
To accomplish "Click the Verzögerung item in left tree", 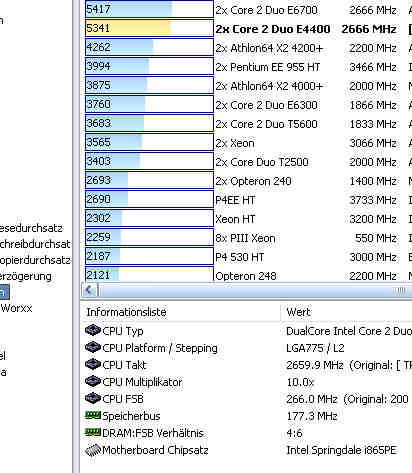I will tap(26, 276).
